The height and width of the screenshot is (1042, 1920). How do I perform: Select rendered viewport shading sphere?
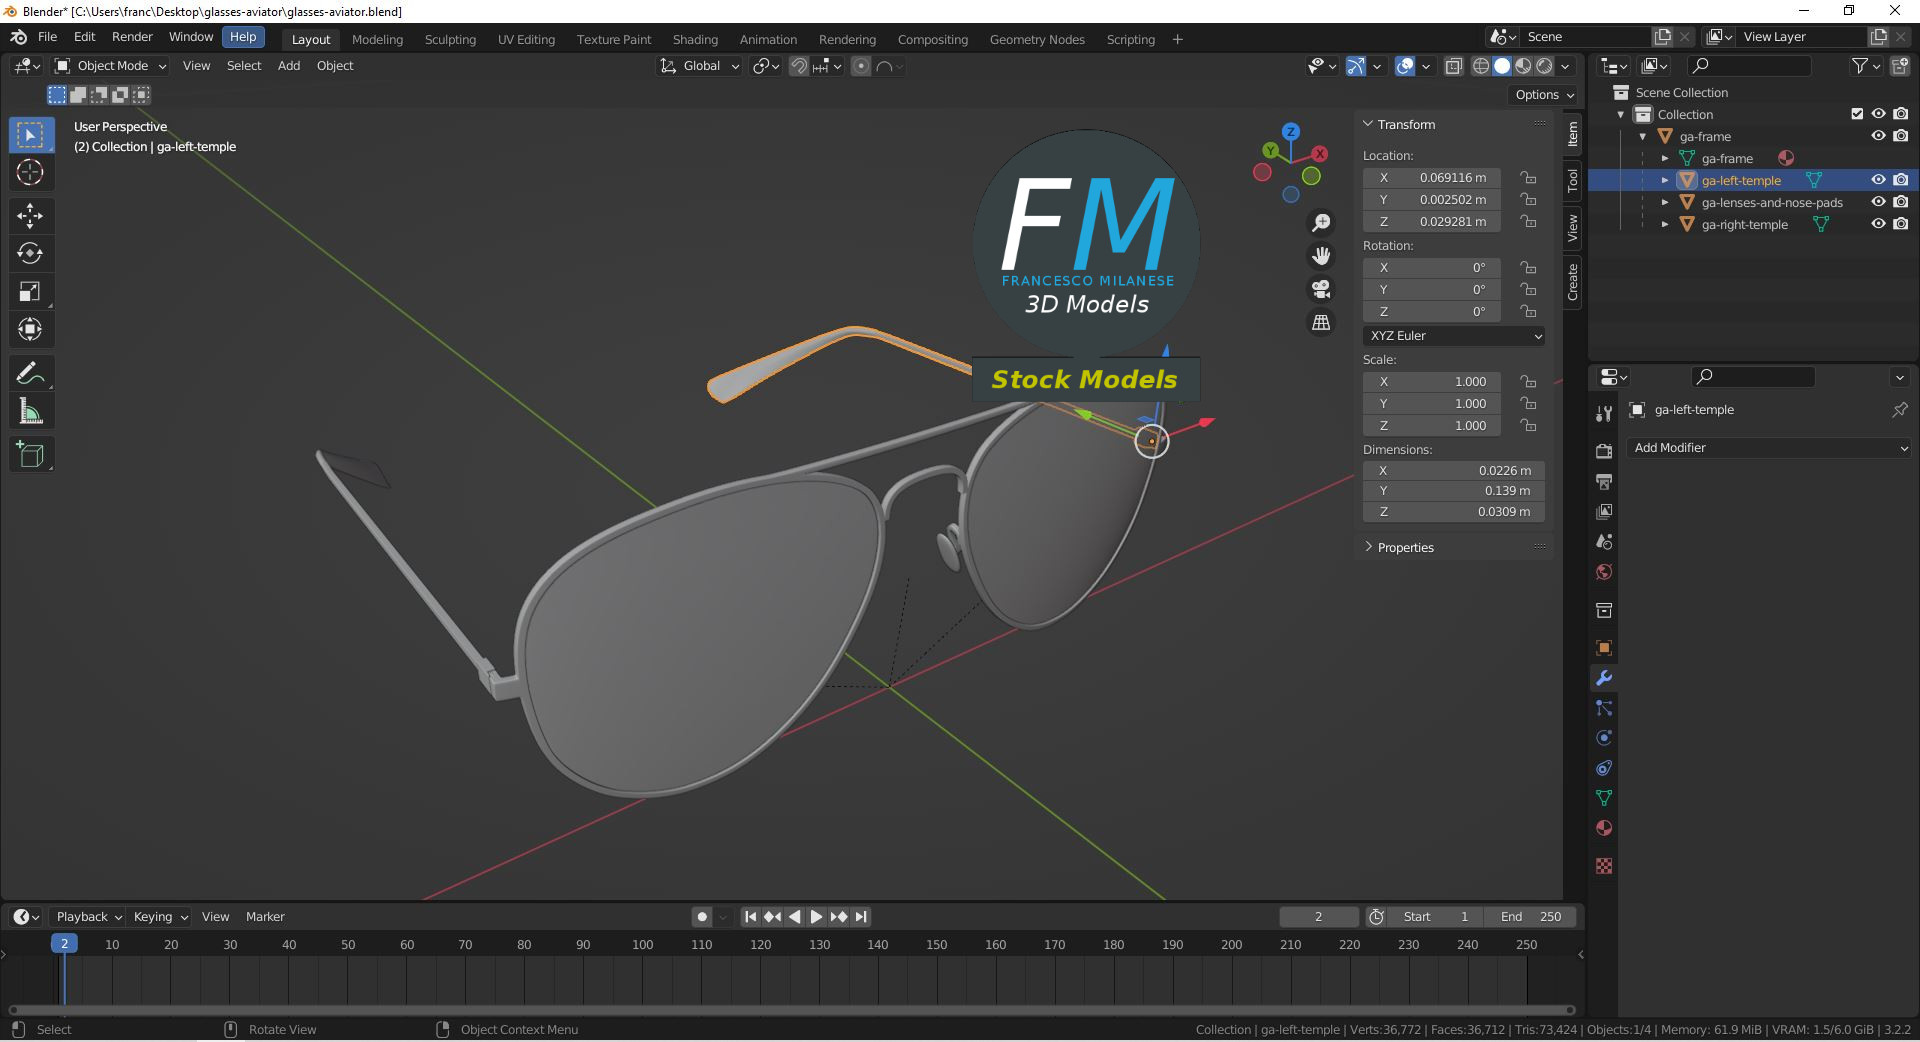point(1544,66)
